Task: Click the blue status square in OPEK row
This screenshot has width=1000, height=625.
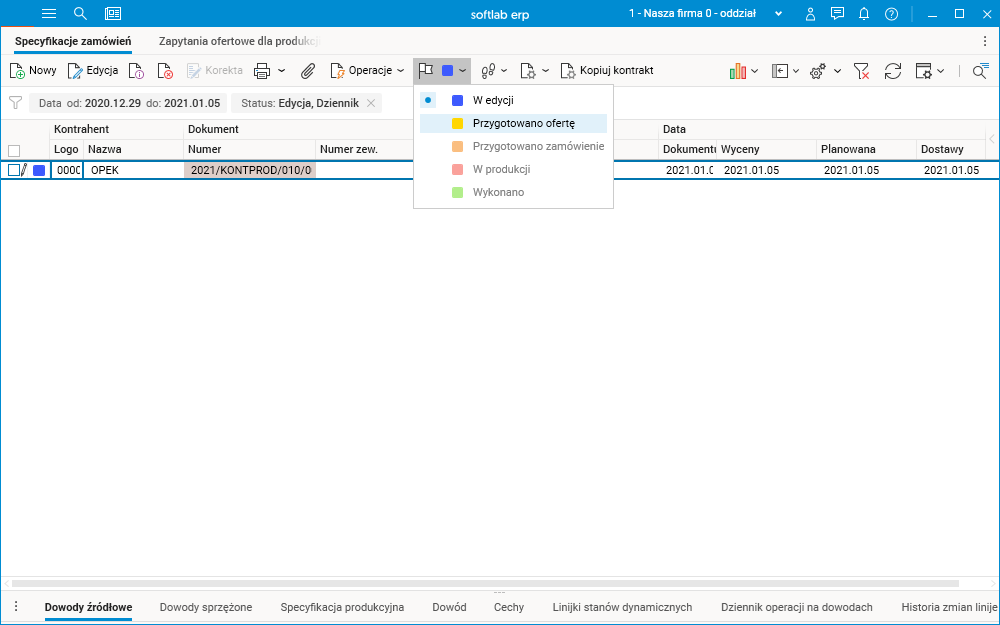Action: pos(39,170)
